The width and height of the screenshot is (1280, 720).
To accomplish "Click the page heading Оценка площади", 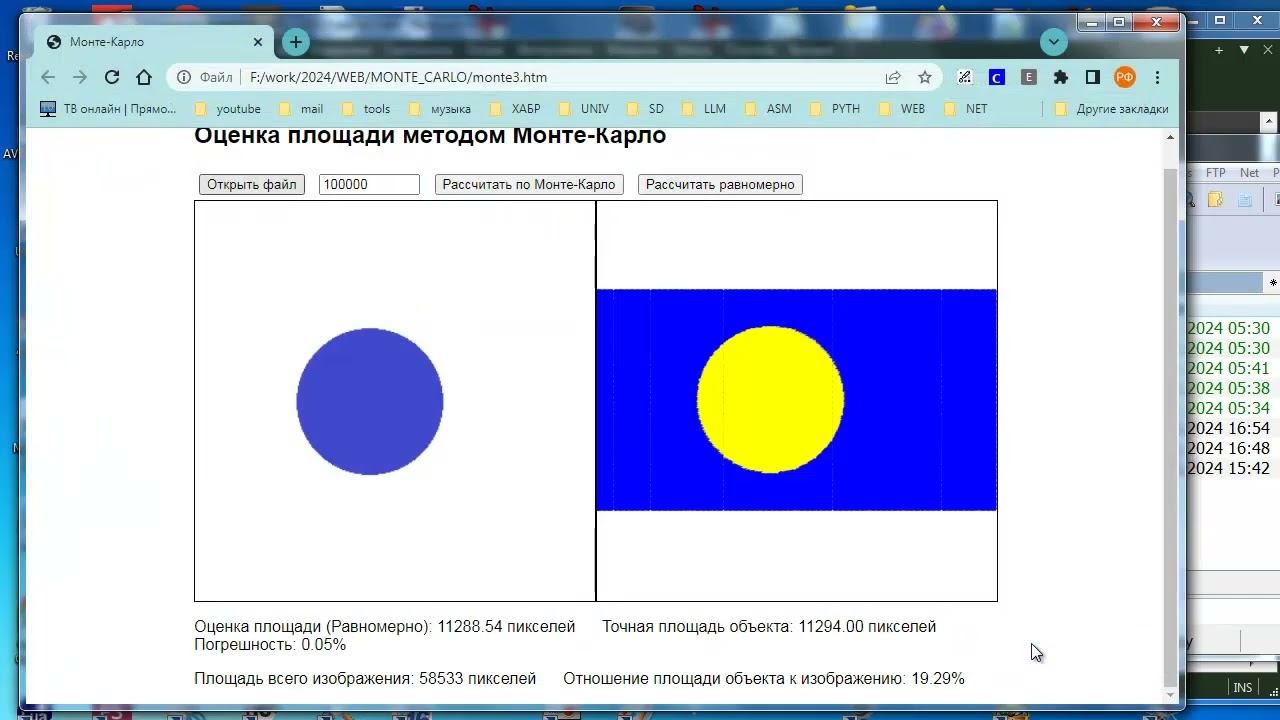I will [430, 135].
